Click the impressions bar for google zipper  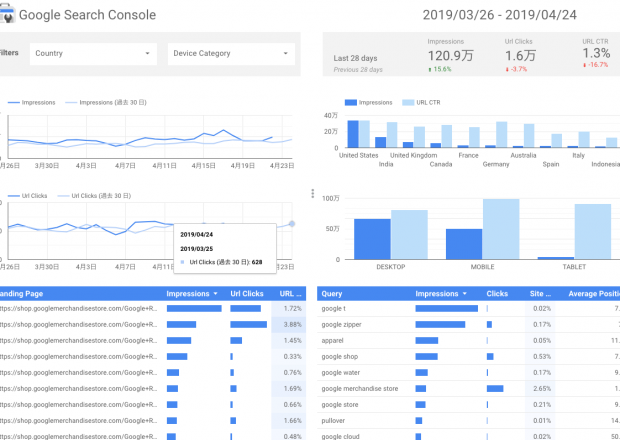click(x=440, y=325)
